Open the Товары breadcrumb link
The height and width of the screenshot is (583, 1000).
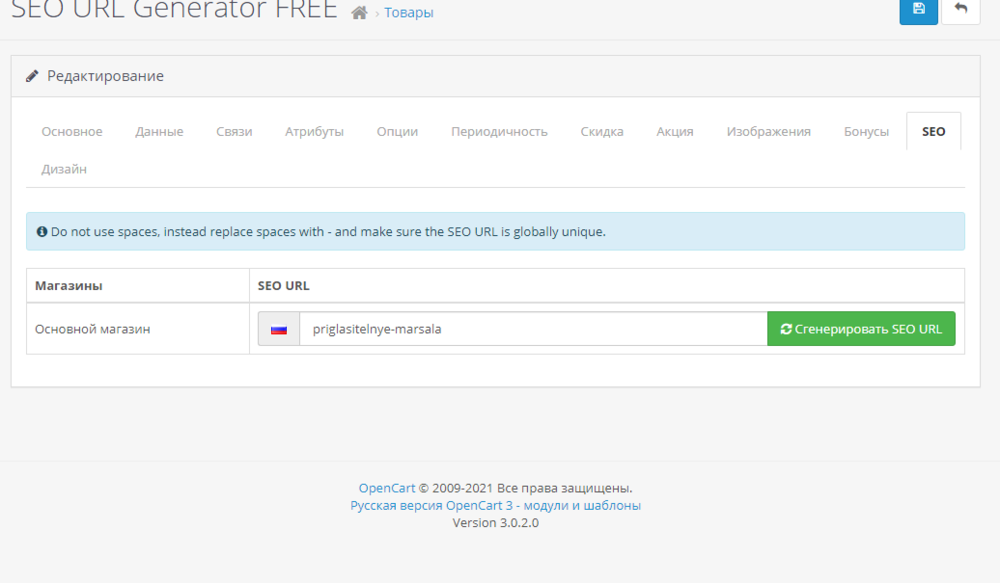408,12
